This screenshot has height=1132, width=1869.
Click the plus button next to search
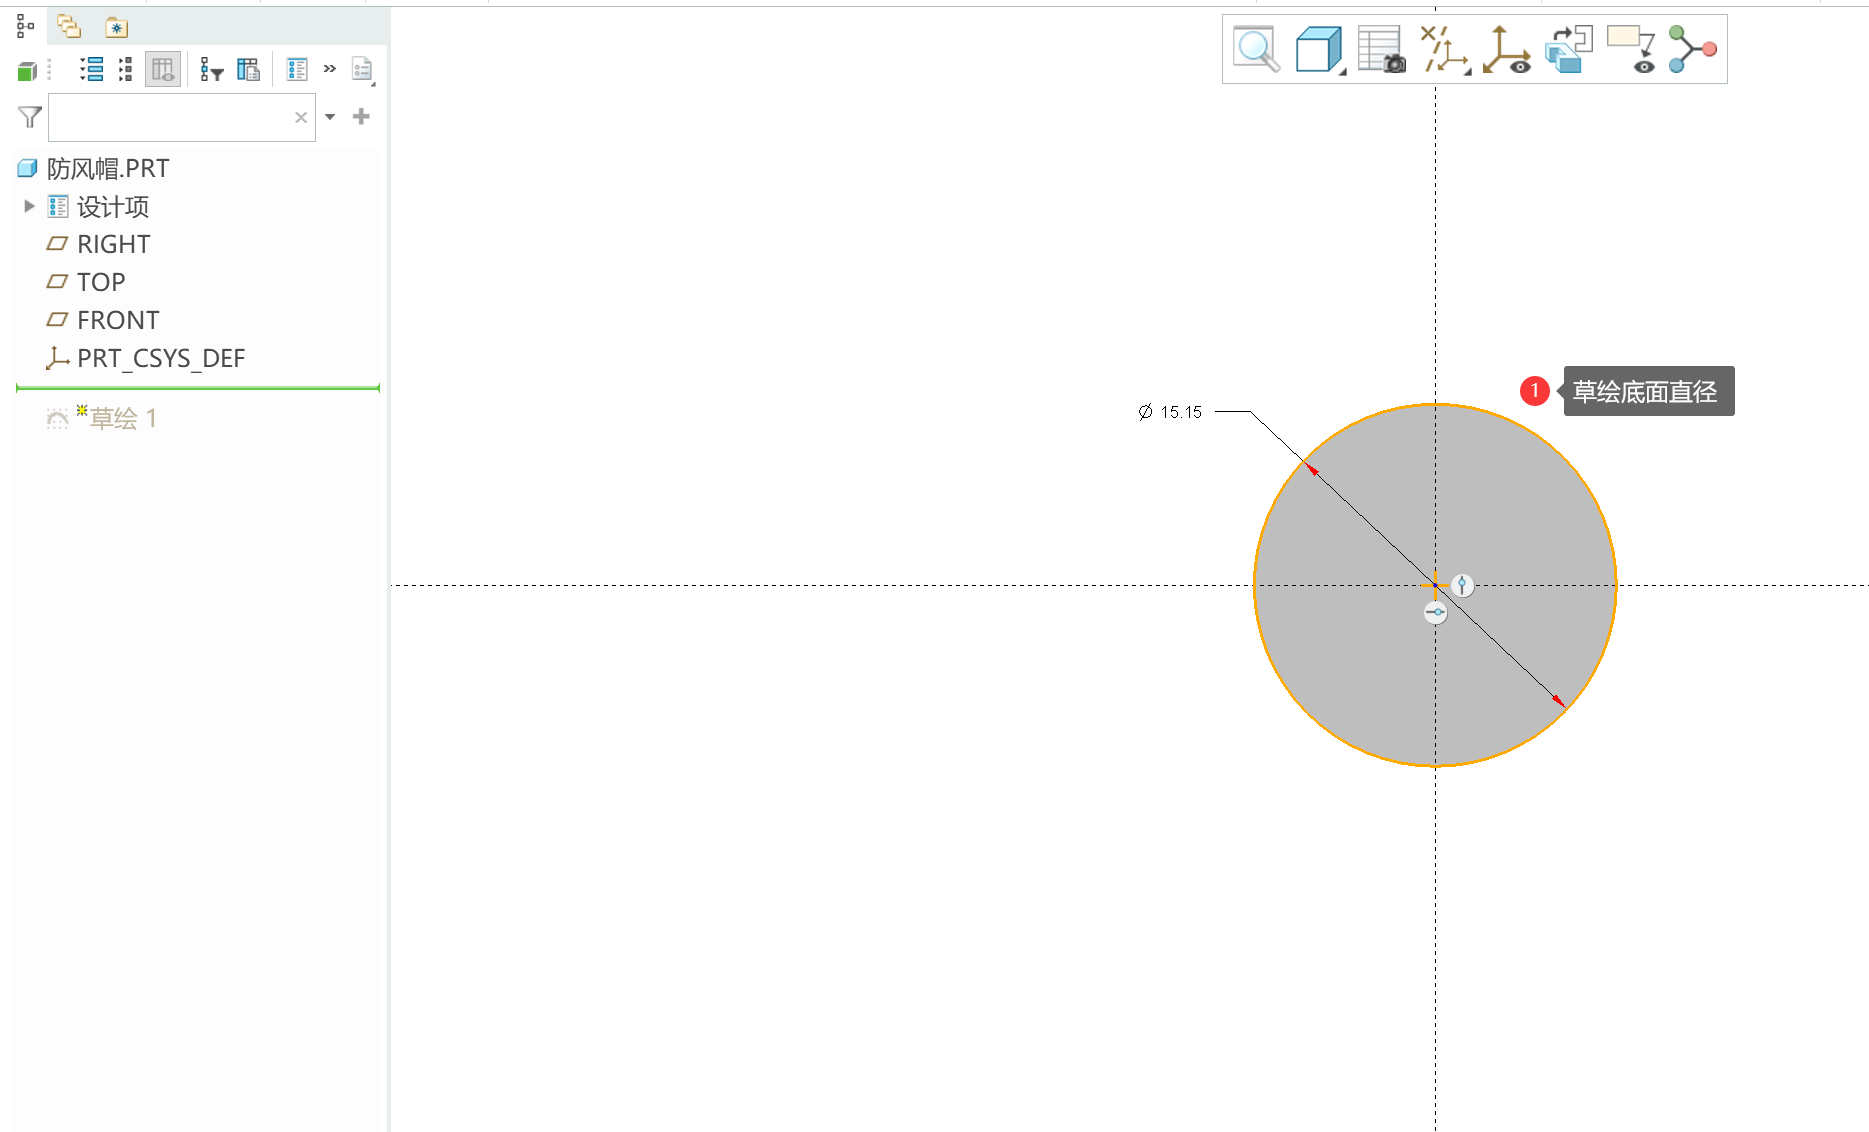click(362, 117)
